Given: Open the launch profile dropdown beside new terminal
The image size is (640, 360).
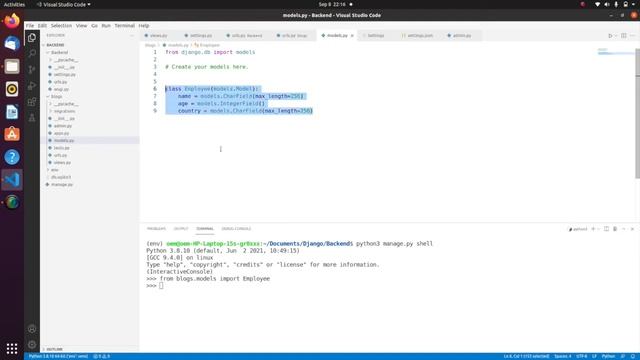Looking at the screenshot, I should coord(599,229).
